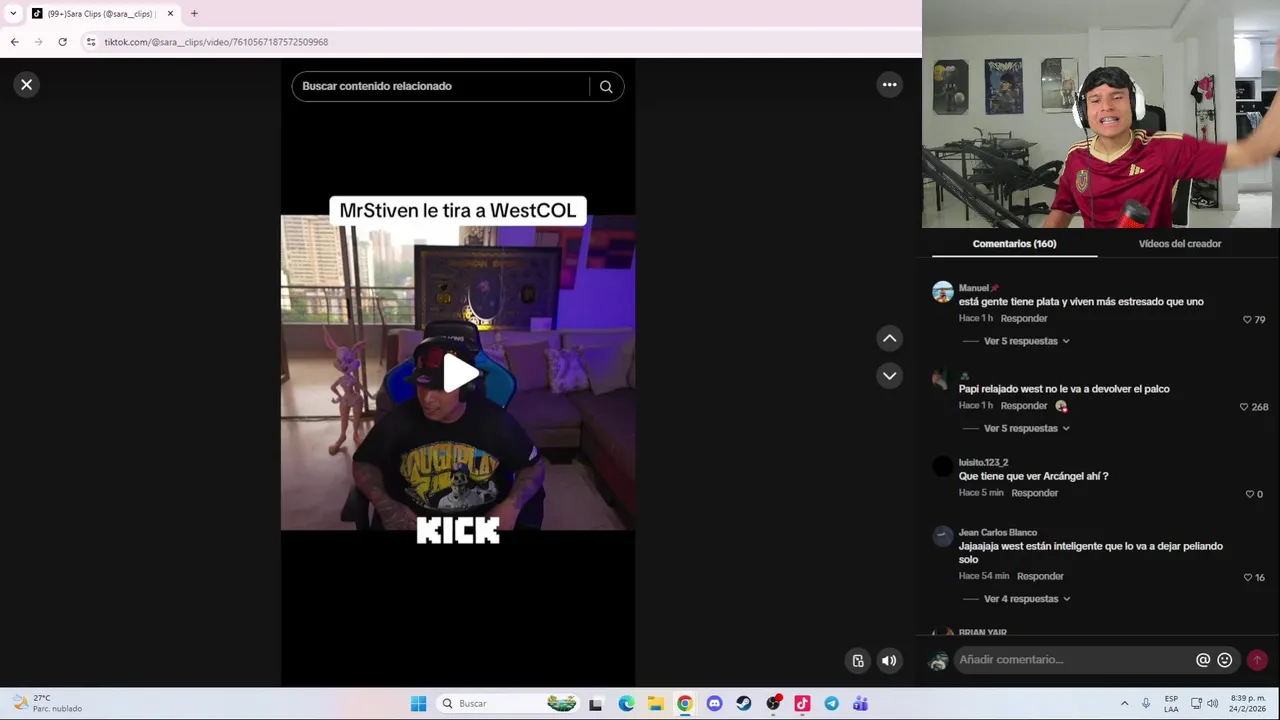The width and height of the screenshot is (1280, 720).
Task: Select the Comentarios (160) tab
Action: point(1014,244)
